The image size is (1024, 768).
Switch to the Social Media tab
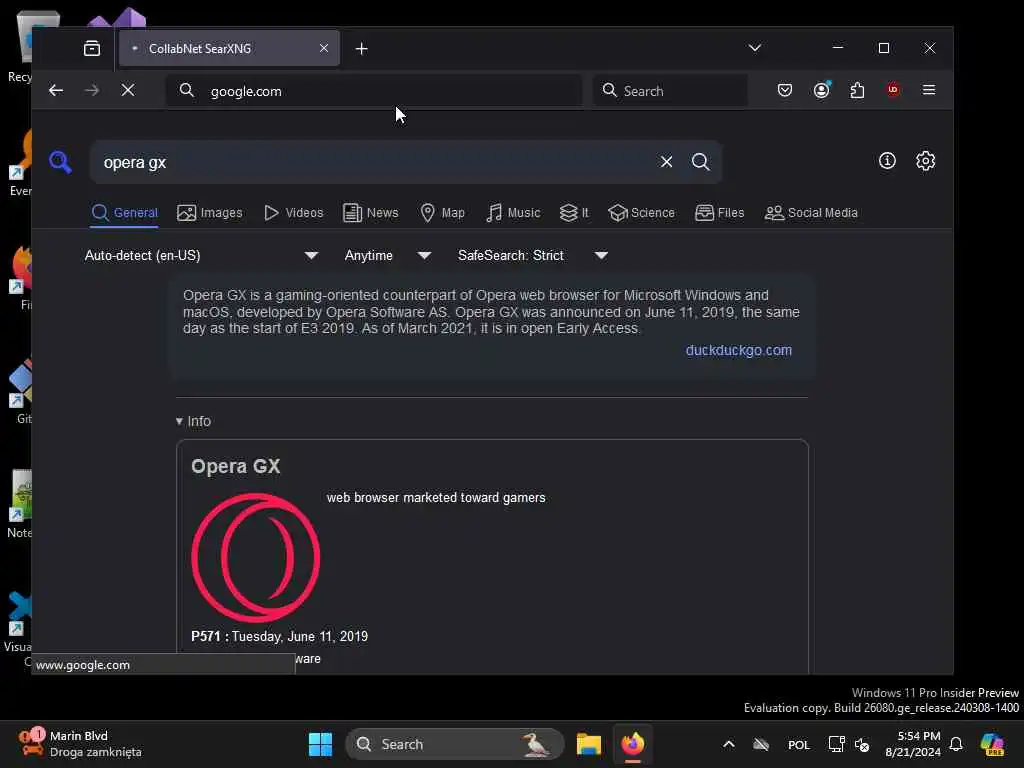tap(811, 213)
